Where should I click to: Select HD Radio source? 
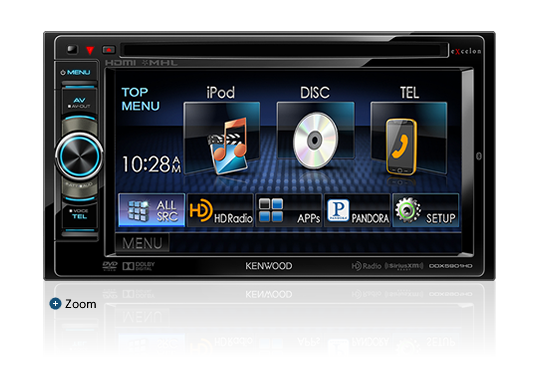coord(221,210)
